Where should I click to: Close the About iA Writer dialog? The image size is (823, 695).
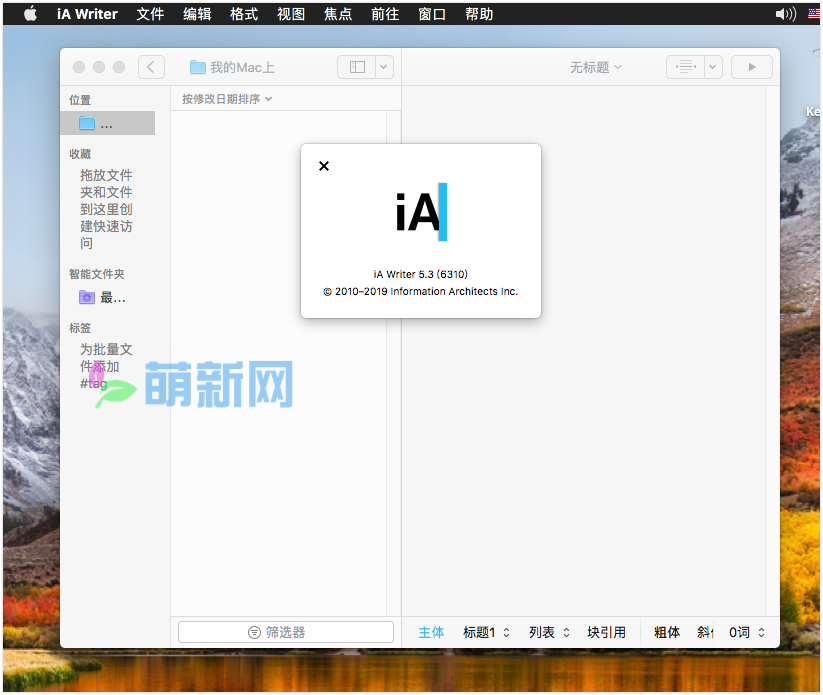(x=324, y=166)
